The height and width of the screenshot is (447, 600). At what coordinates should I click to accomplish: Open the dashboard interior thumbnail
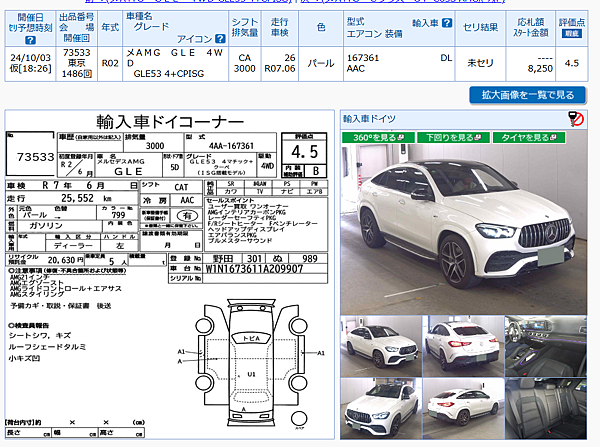tap(546, 346)
